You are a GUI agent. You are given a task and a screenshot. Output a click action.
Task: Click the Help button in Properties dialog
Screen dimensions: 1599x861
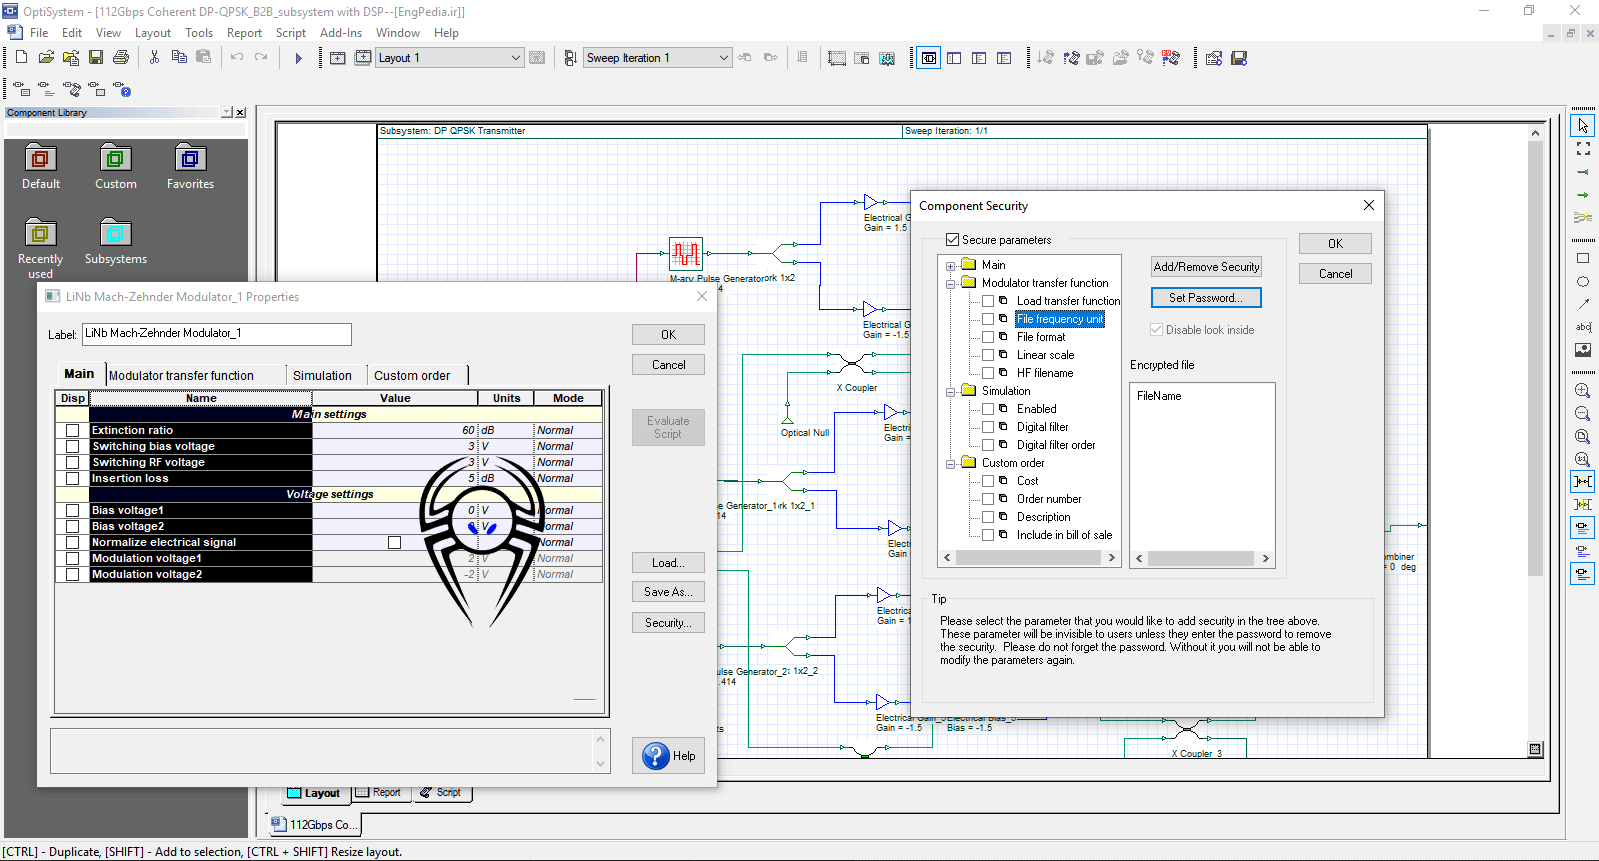tap(669, 756)
